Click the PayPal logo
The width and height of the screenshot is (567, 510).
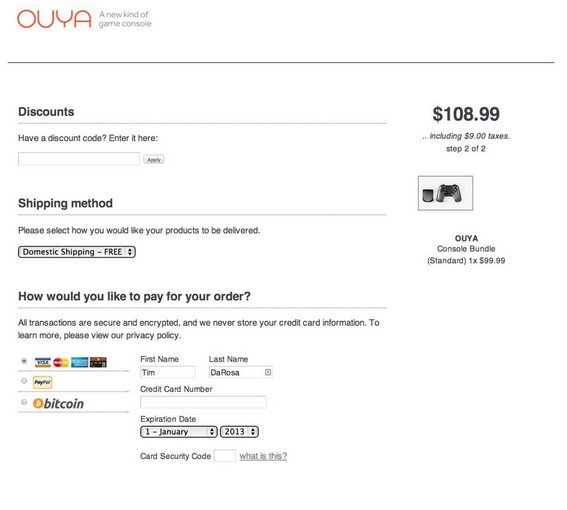[x=42, y=382]
